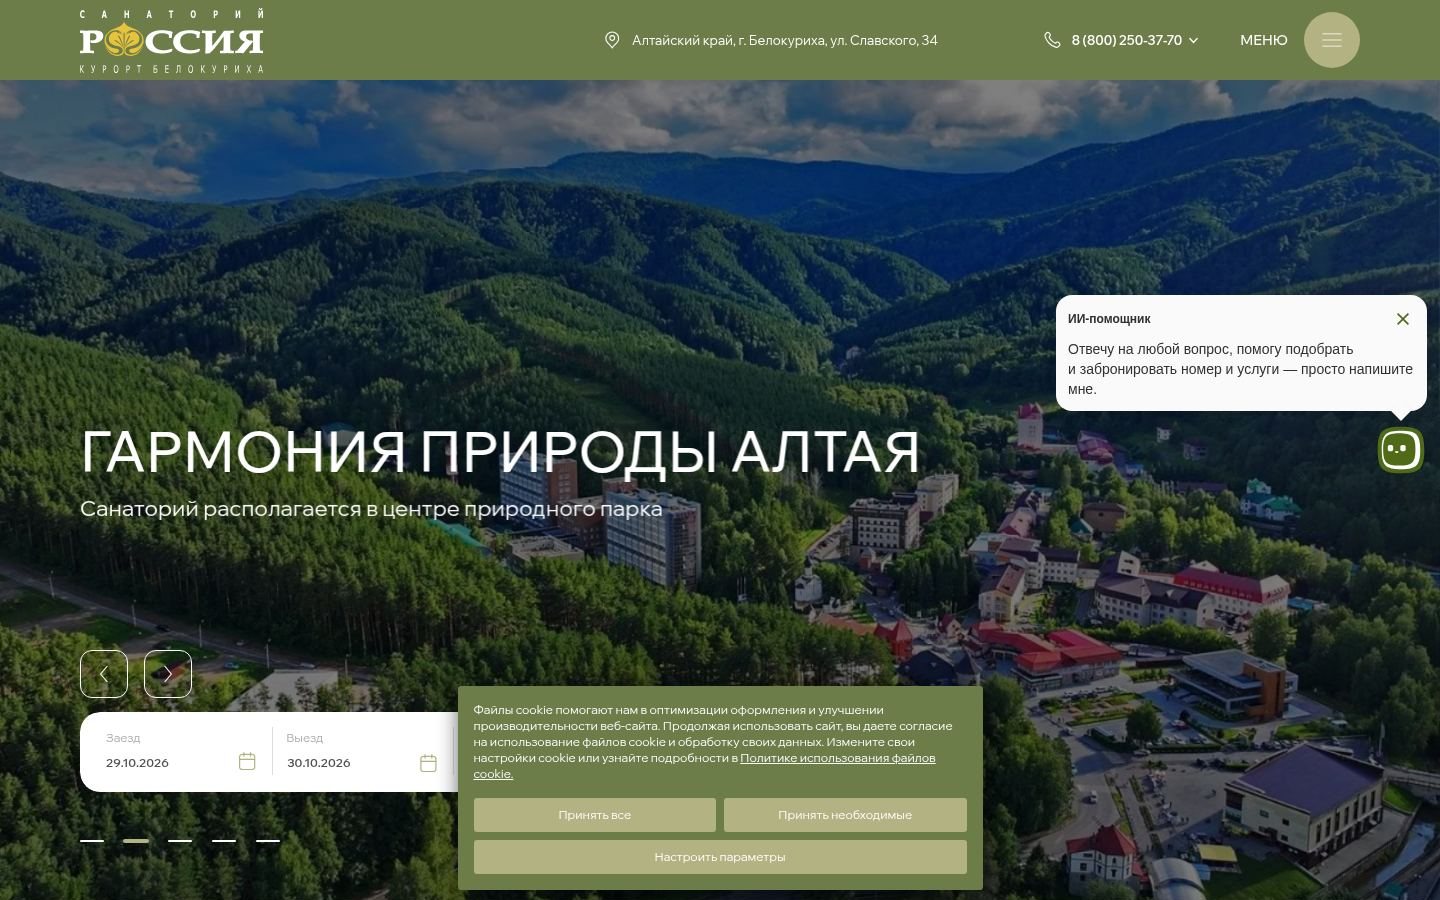
Task: Click Настроить параметры cookie button
Action: tap(720, 857)
